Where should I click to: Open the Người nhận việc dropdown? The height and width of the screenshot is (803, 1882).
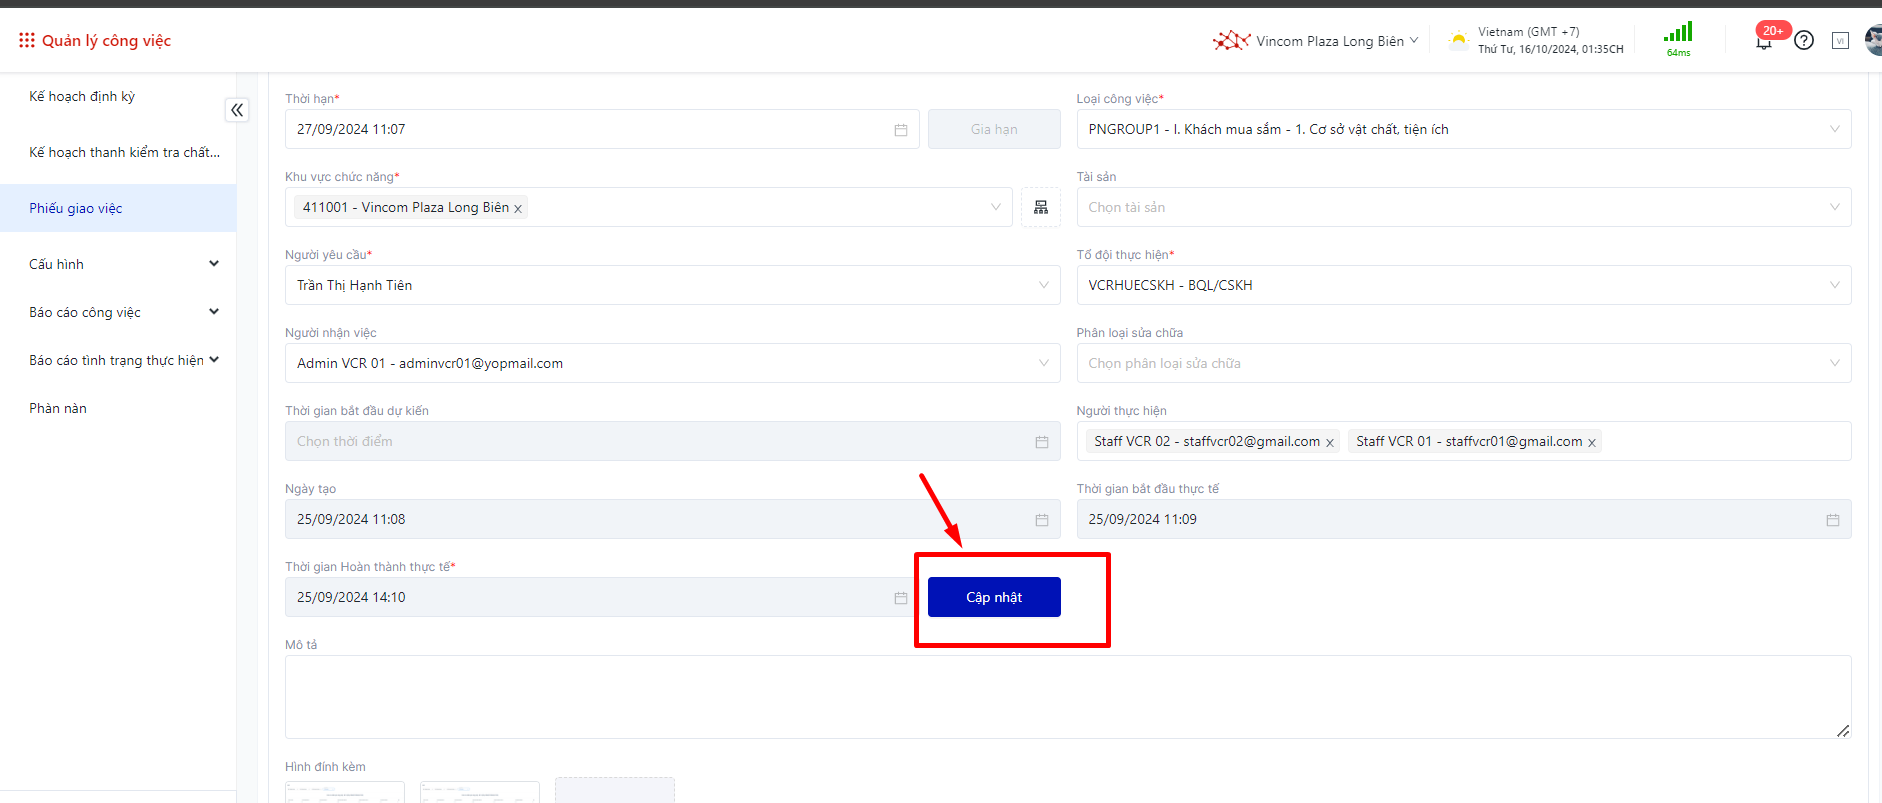673,363
